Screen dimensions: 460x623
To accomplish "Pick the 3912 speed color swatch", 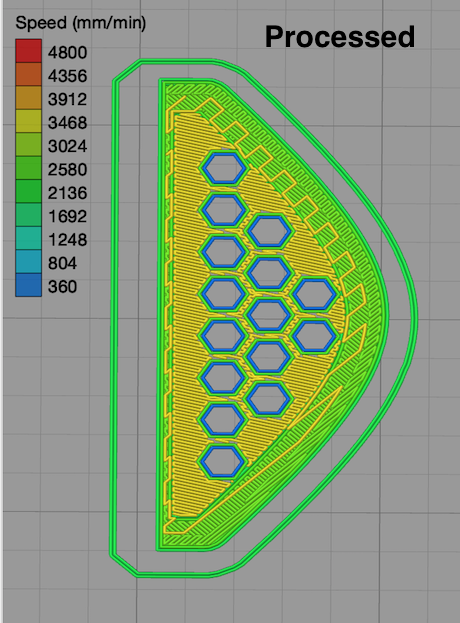I will (29, 98).
